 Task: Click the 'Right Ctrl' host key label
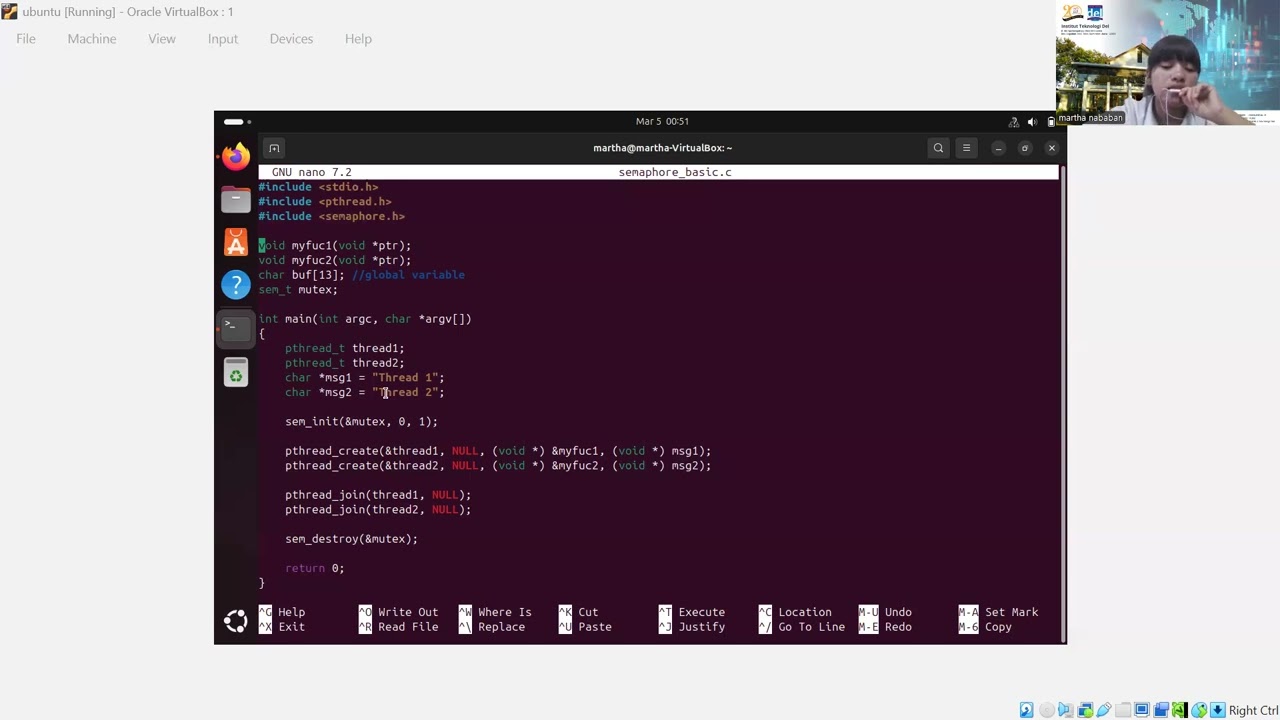(x=1254, y=711)
